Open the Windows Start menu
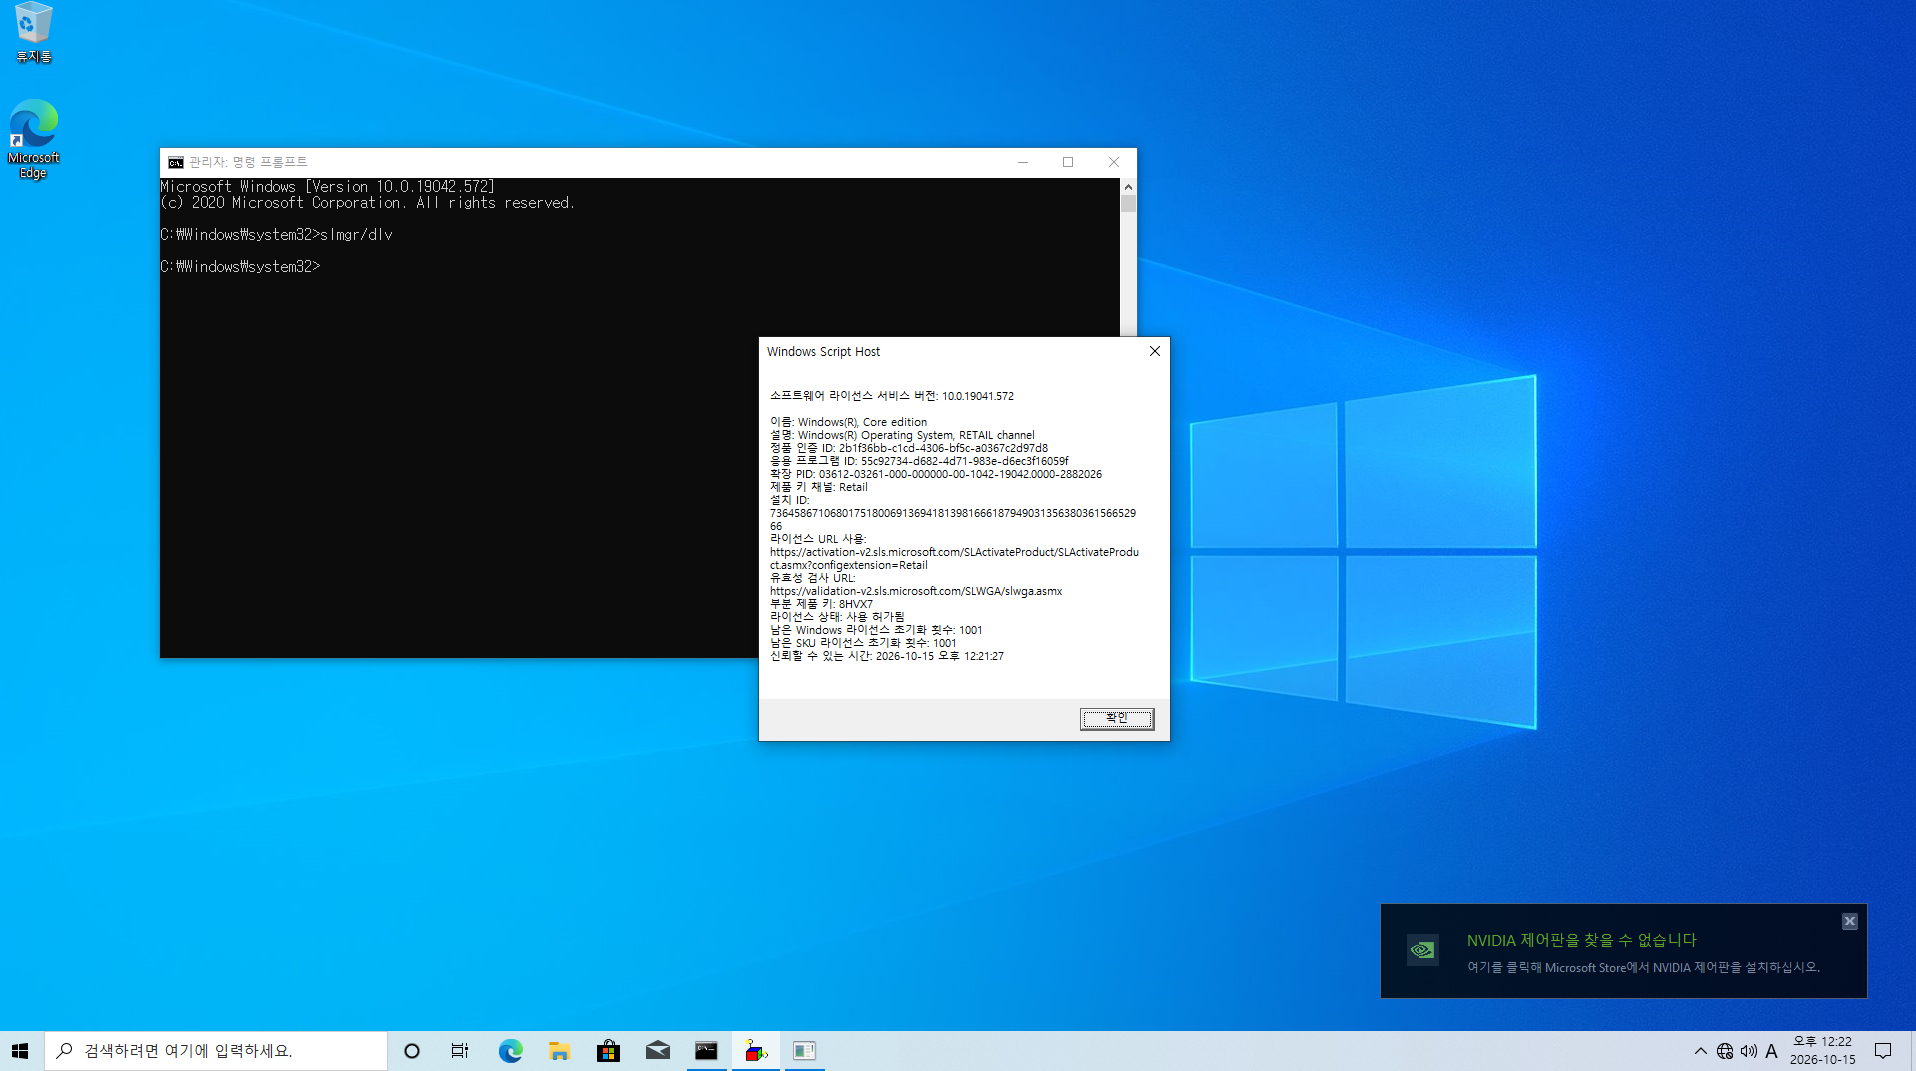This screenshot has width=1916, height=1071. [x=20, y=1050]
